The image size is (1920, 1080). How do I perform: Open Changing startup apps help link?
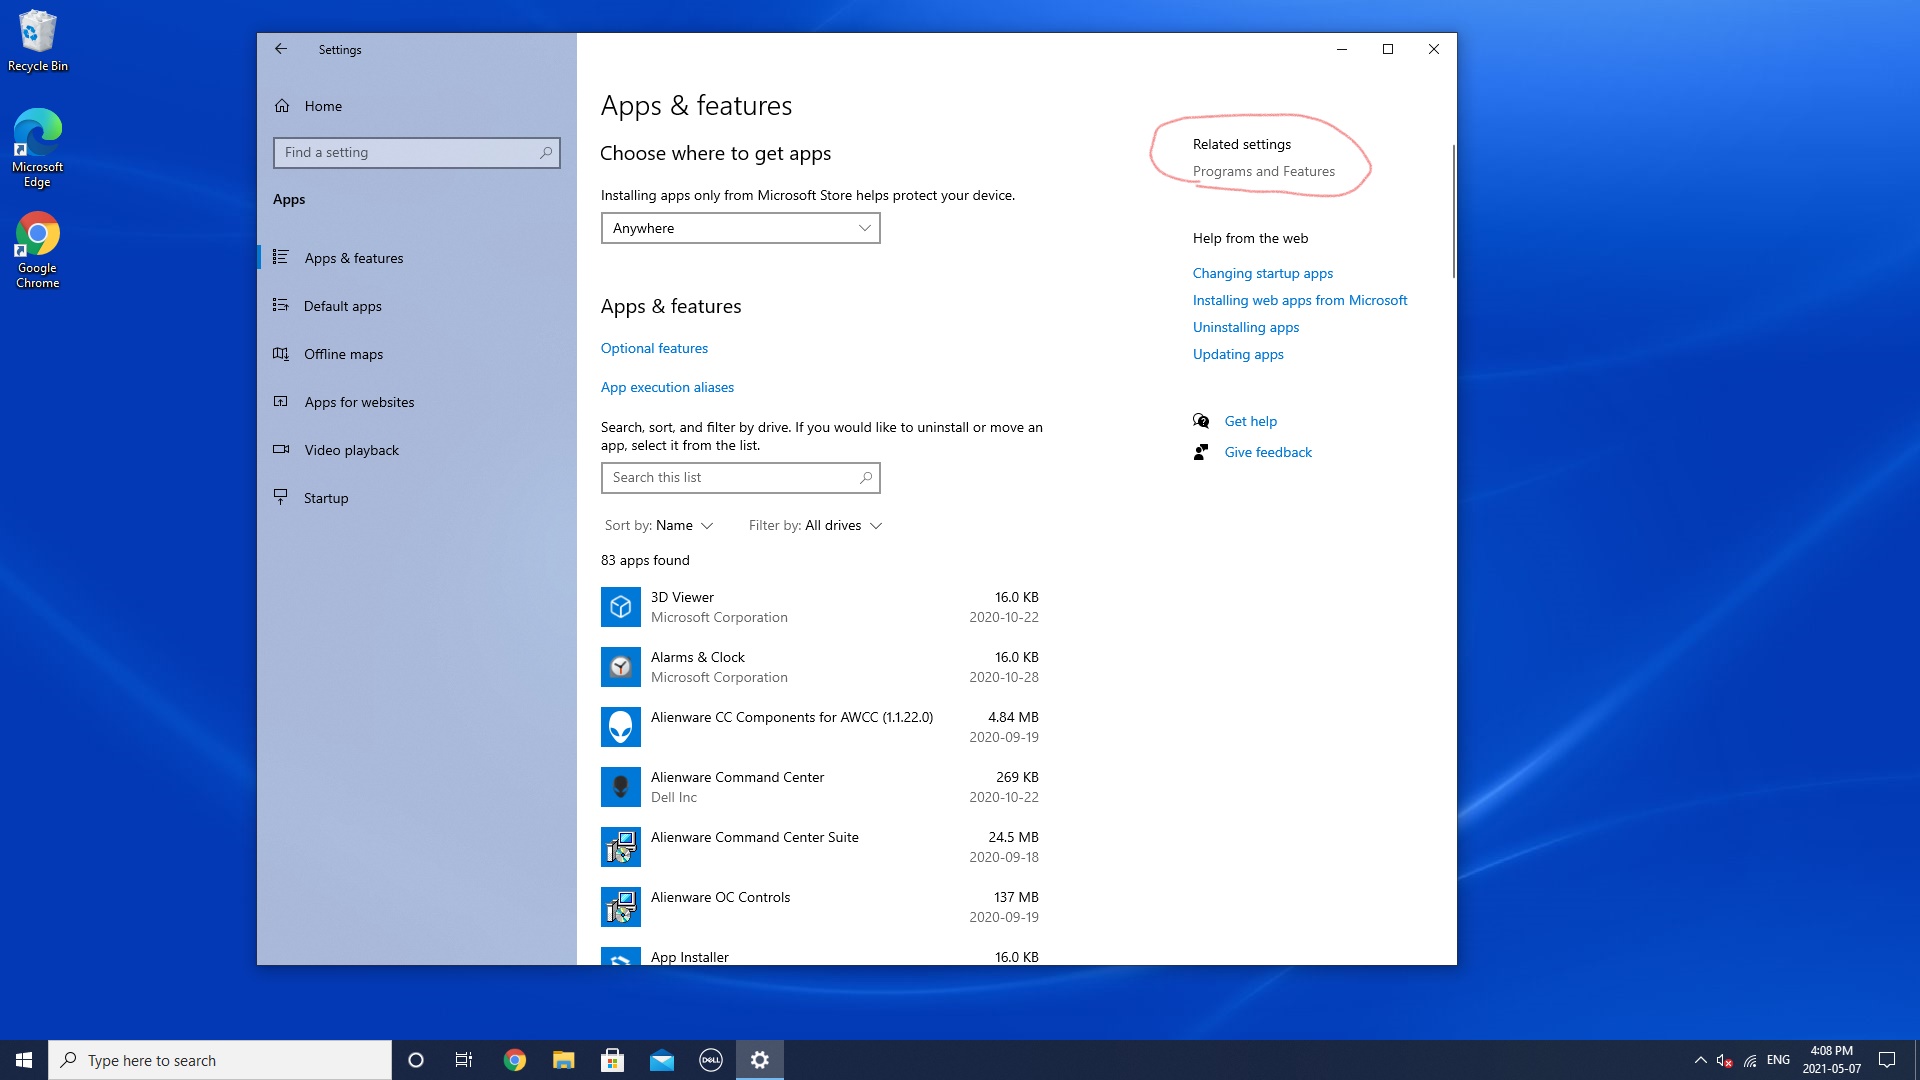pos(1262,273)
